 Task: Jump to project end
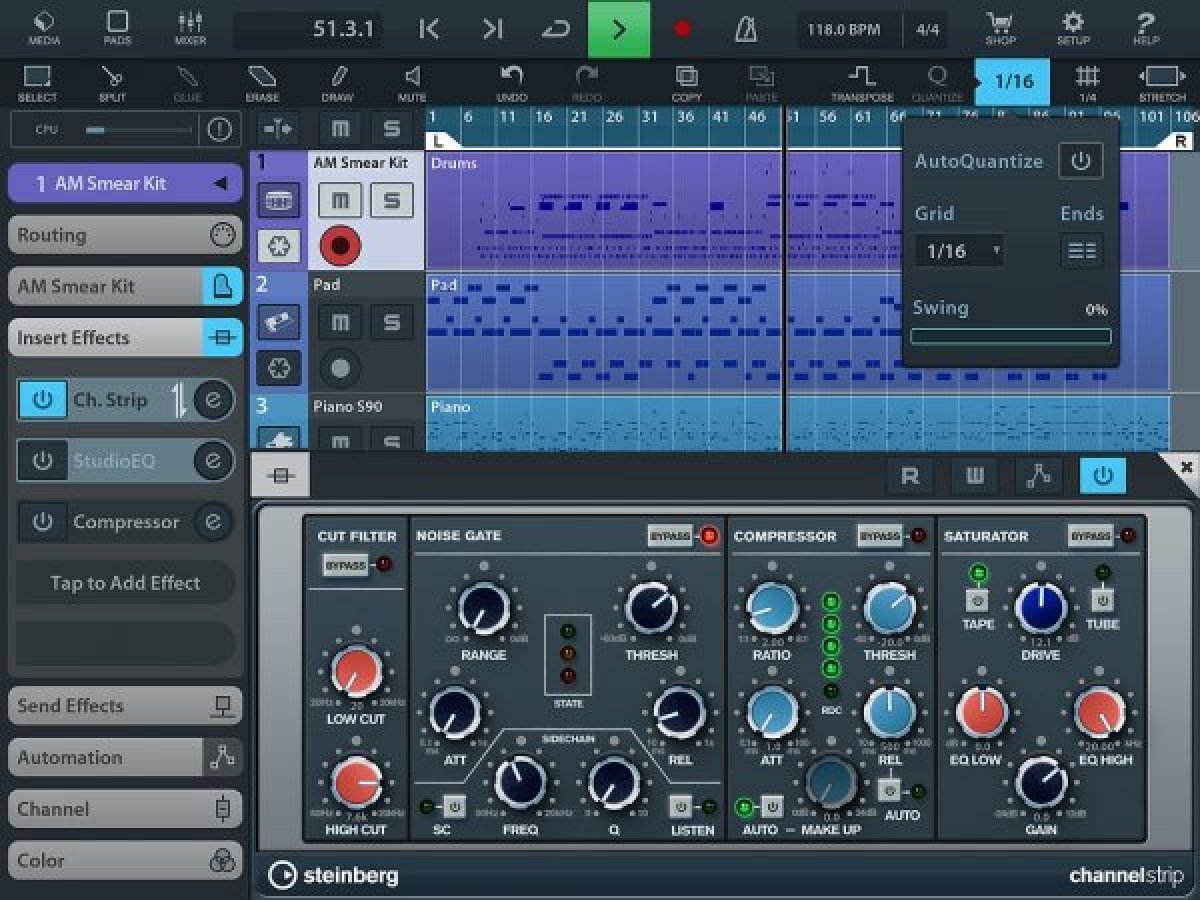click(492, 29)
